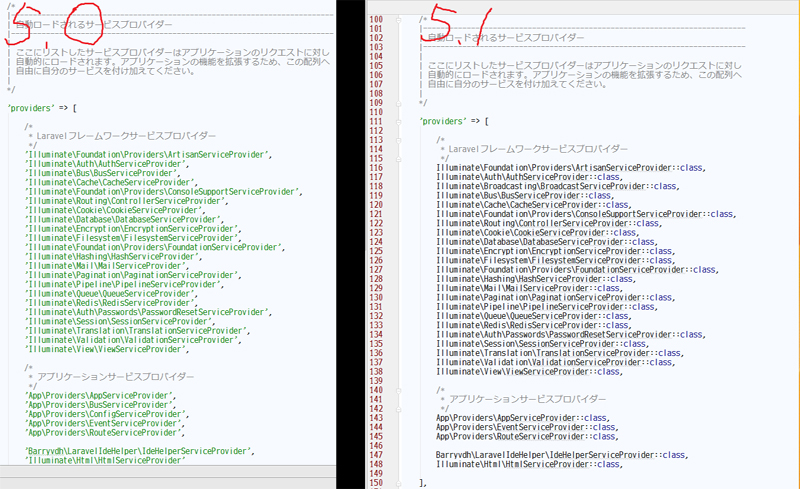Click the ConsoleSupportServiceProvider::class line
This screenshot has width=800, height=489.
[586, 214]
